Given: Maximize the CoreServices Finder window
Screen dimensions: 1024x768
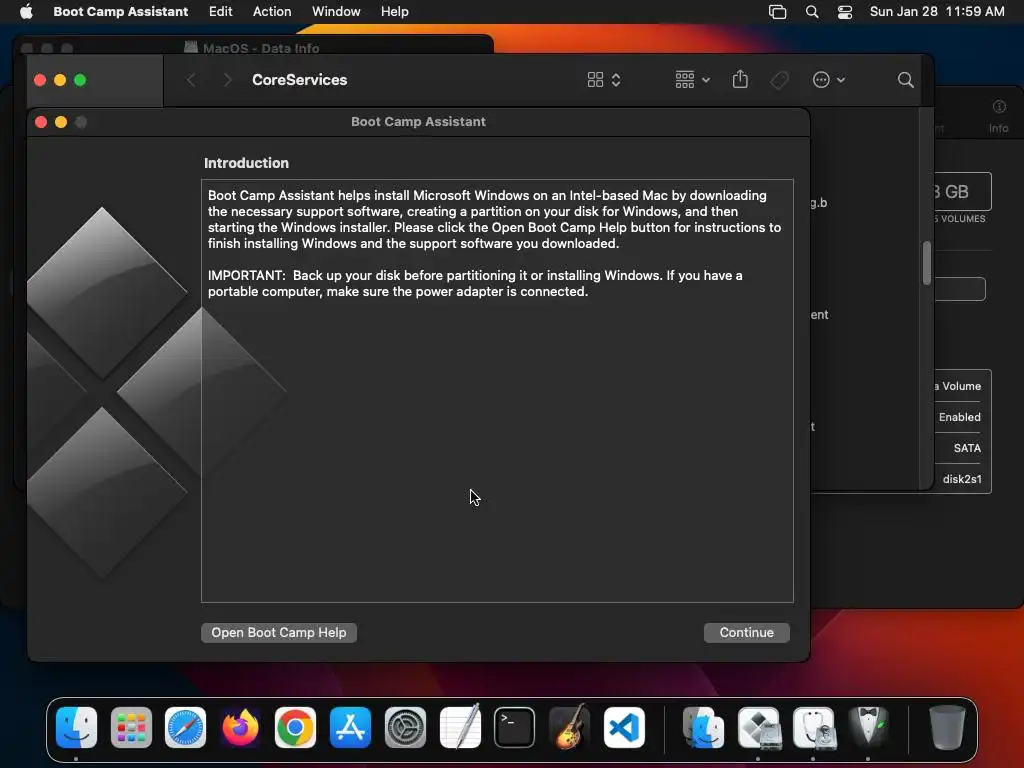Looking at the screenshot, I should tap(80, 80).
